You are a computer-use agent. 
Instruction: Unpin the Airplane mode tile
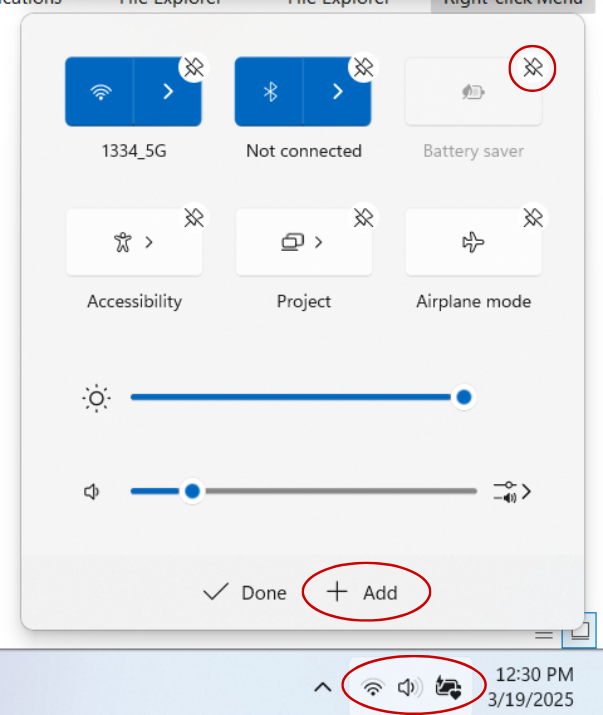[x=532, y=218]
